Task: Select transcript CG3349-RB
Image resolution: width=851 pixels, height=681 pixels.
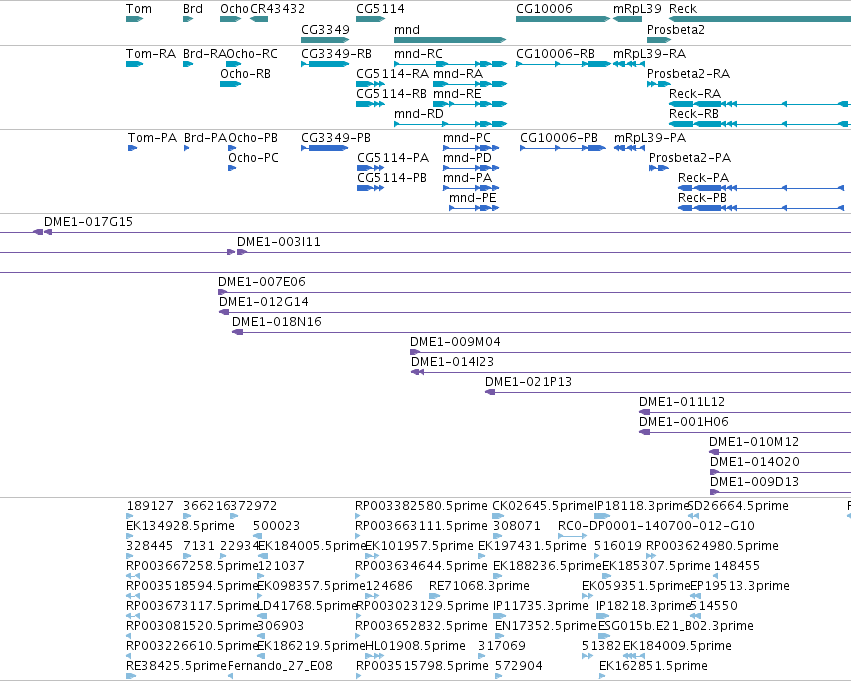Action: coord(325,64)
